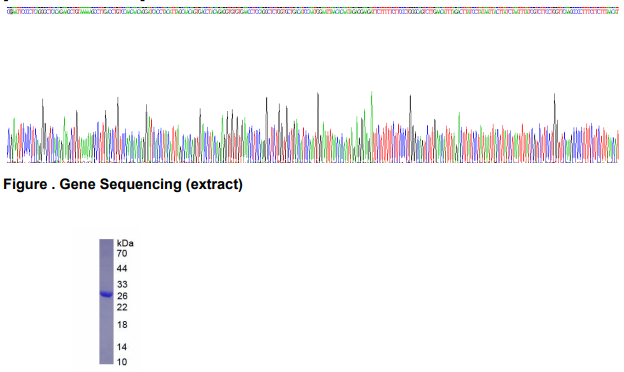Select the 44 kDa marker label
Image resolution: width=624 pixels, height=372 pixels.
(122, 269)
